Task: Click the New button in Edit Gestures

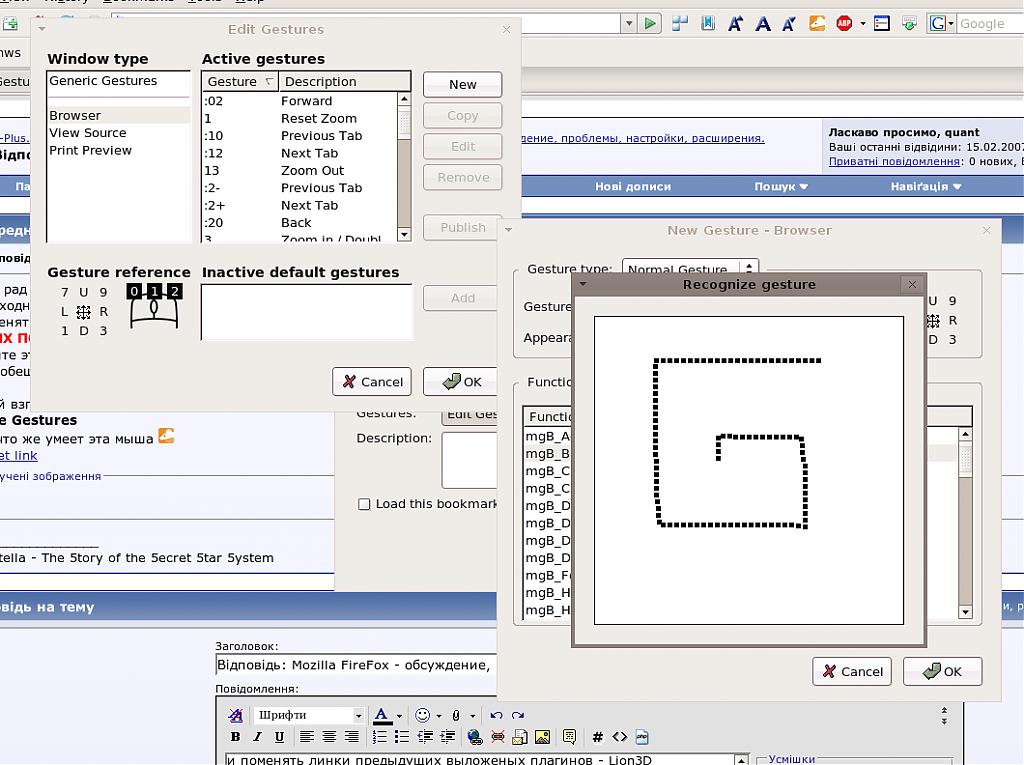Action: 462,85
